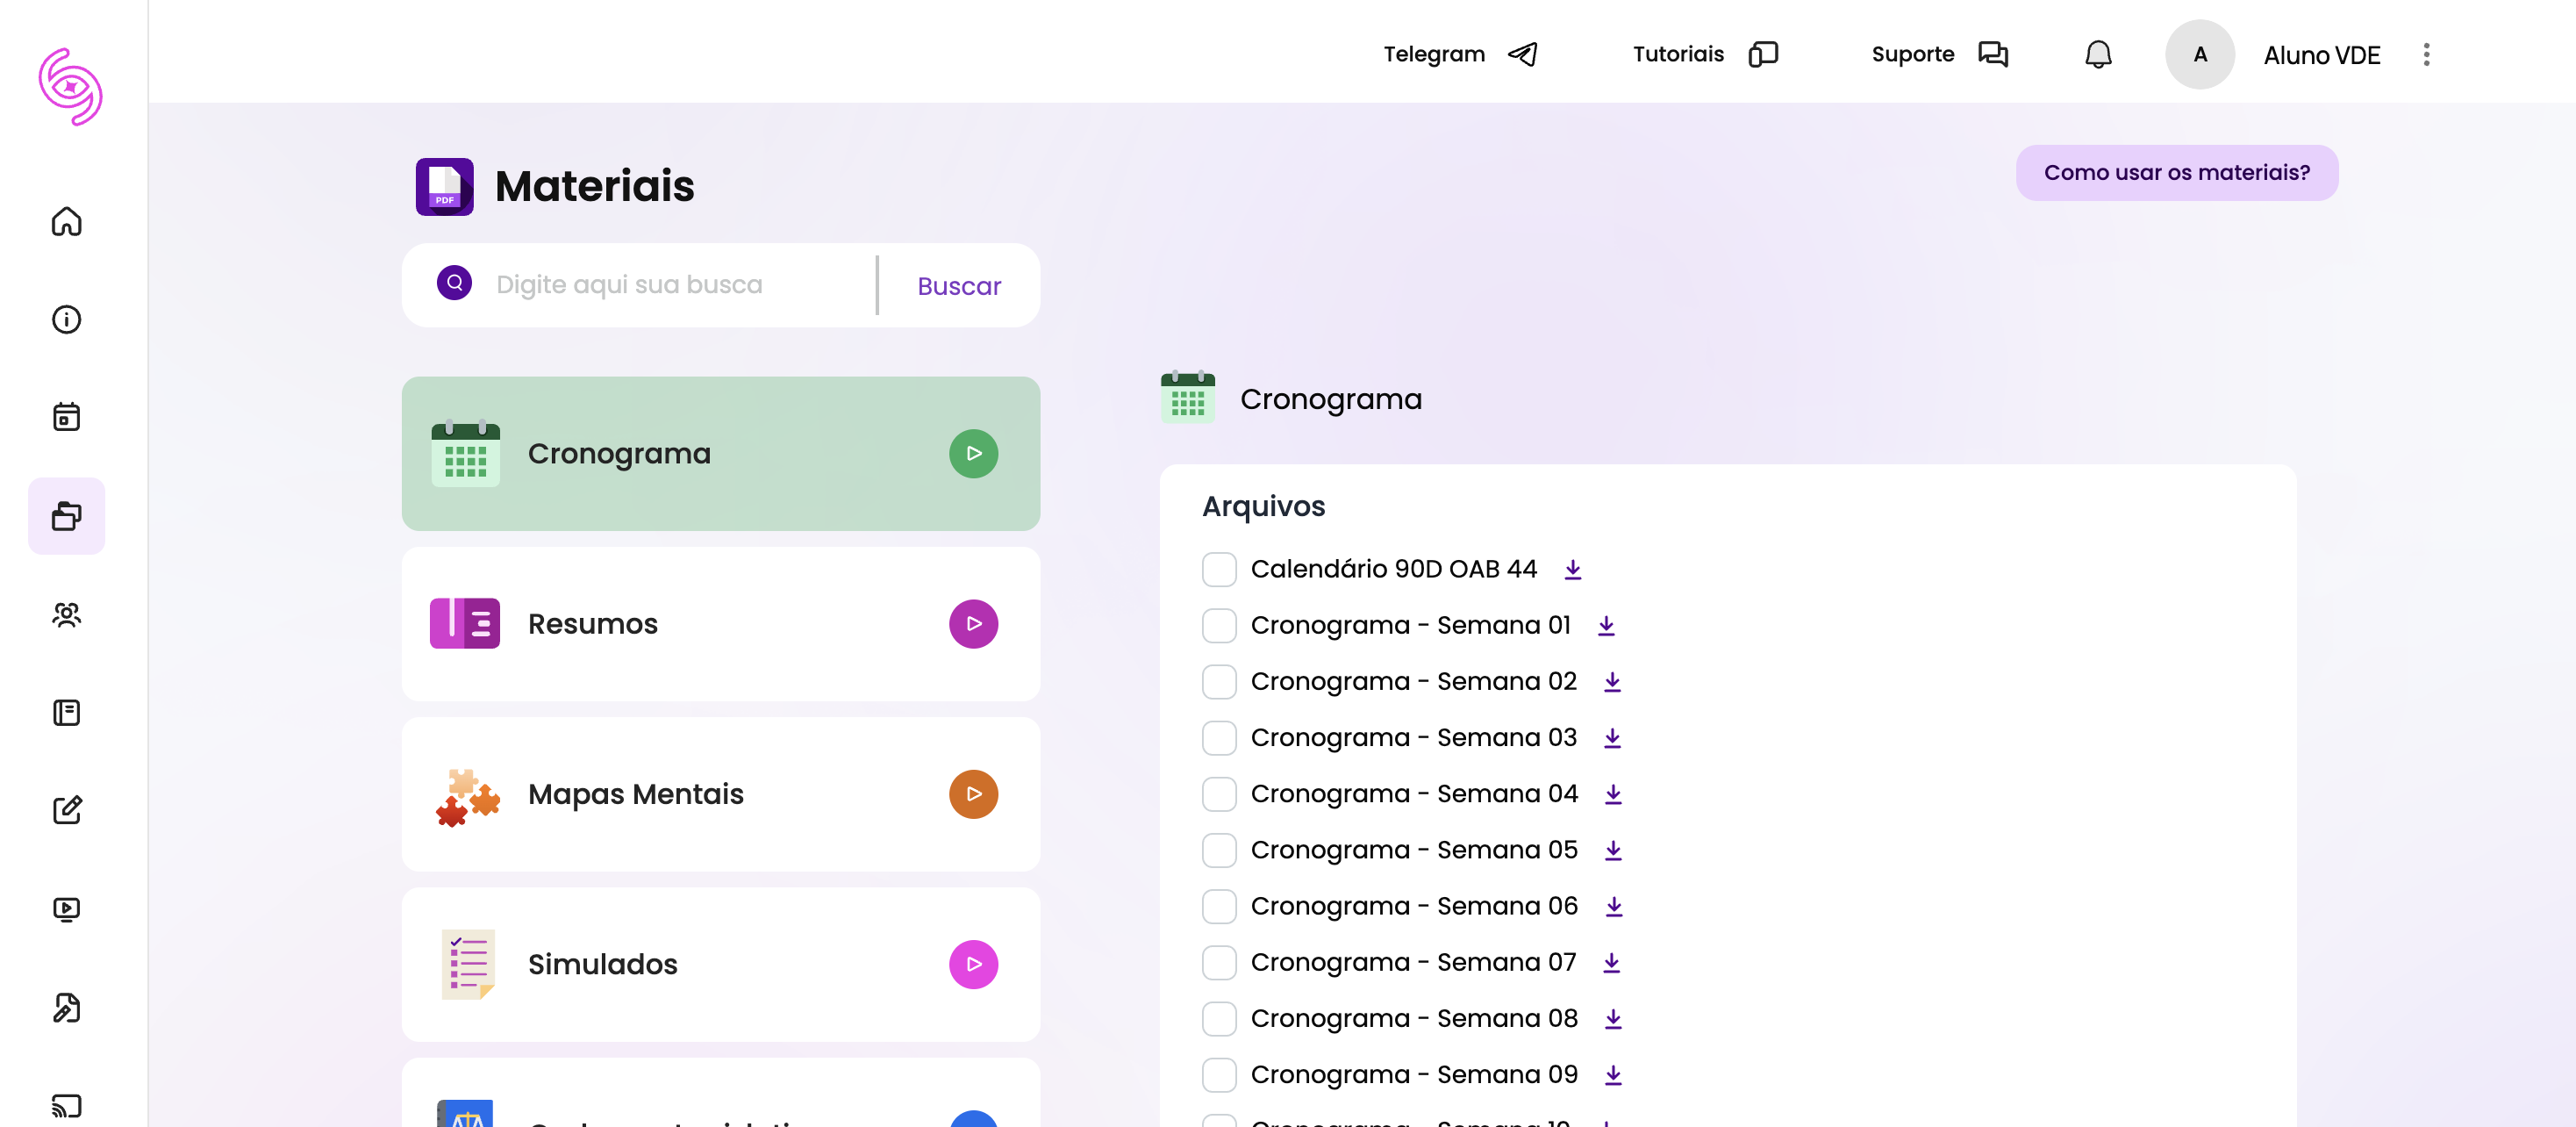
Task: Select the calendar icon in sidebar
Action: tap(66, 417)
